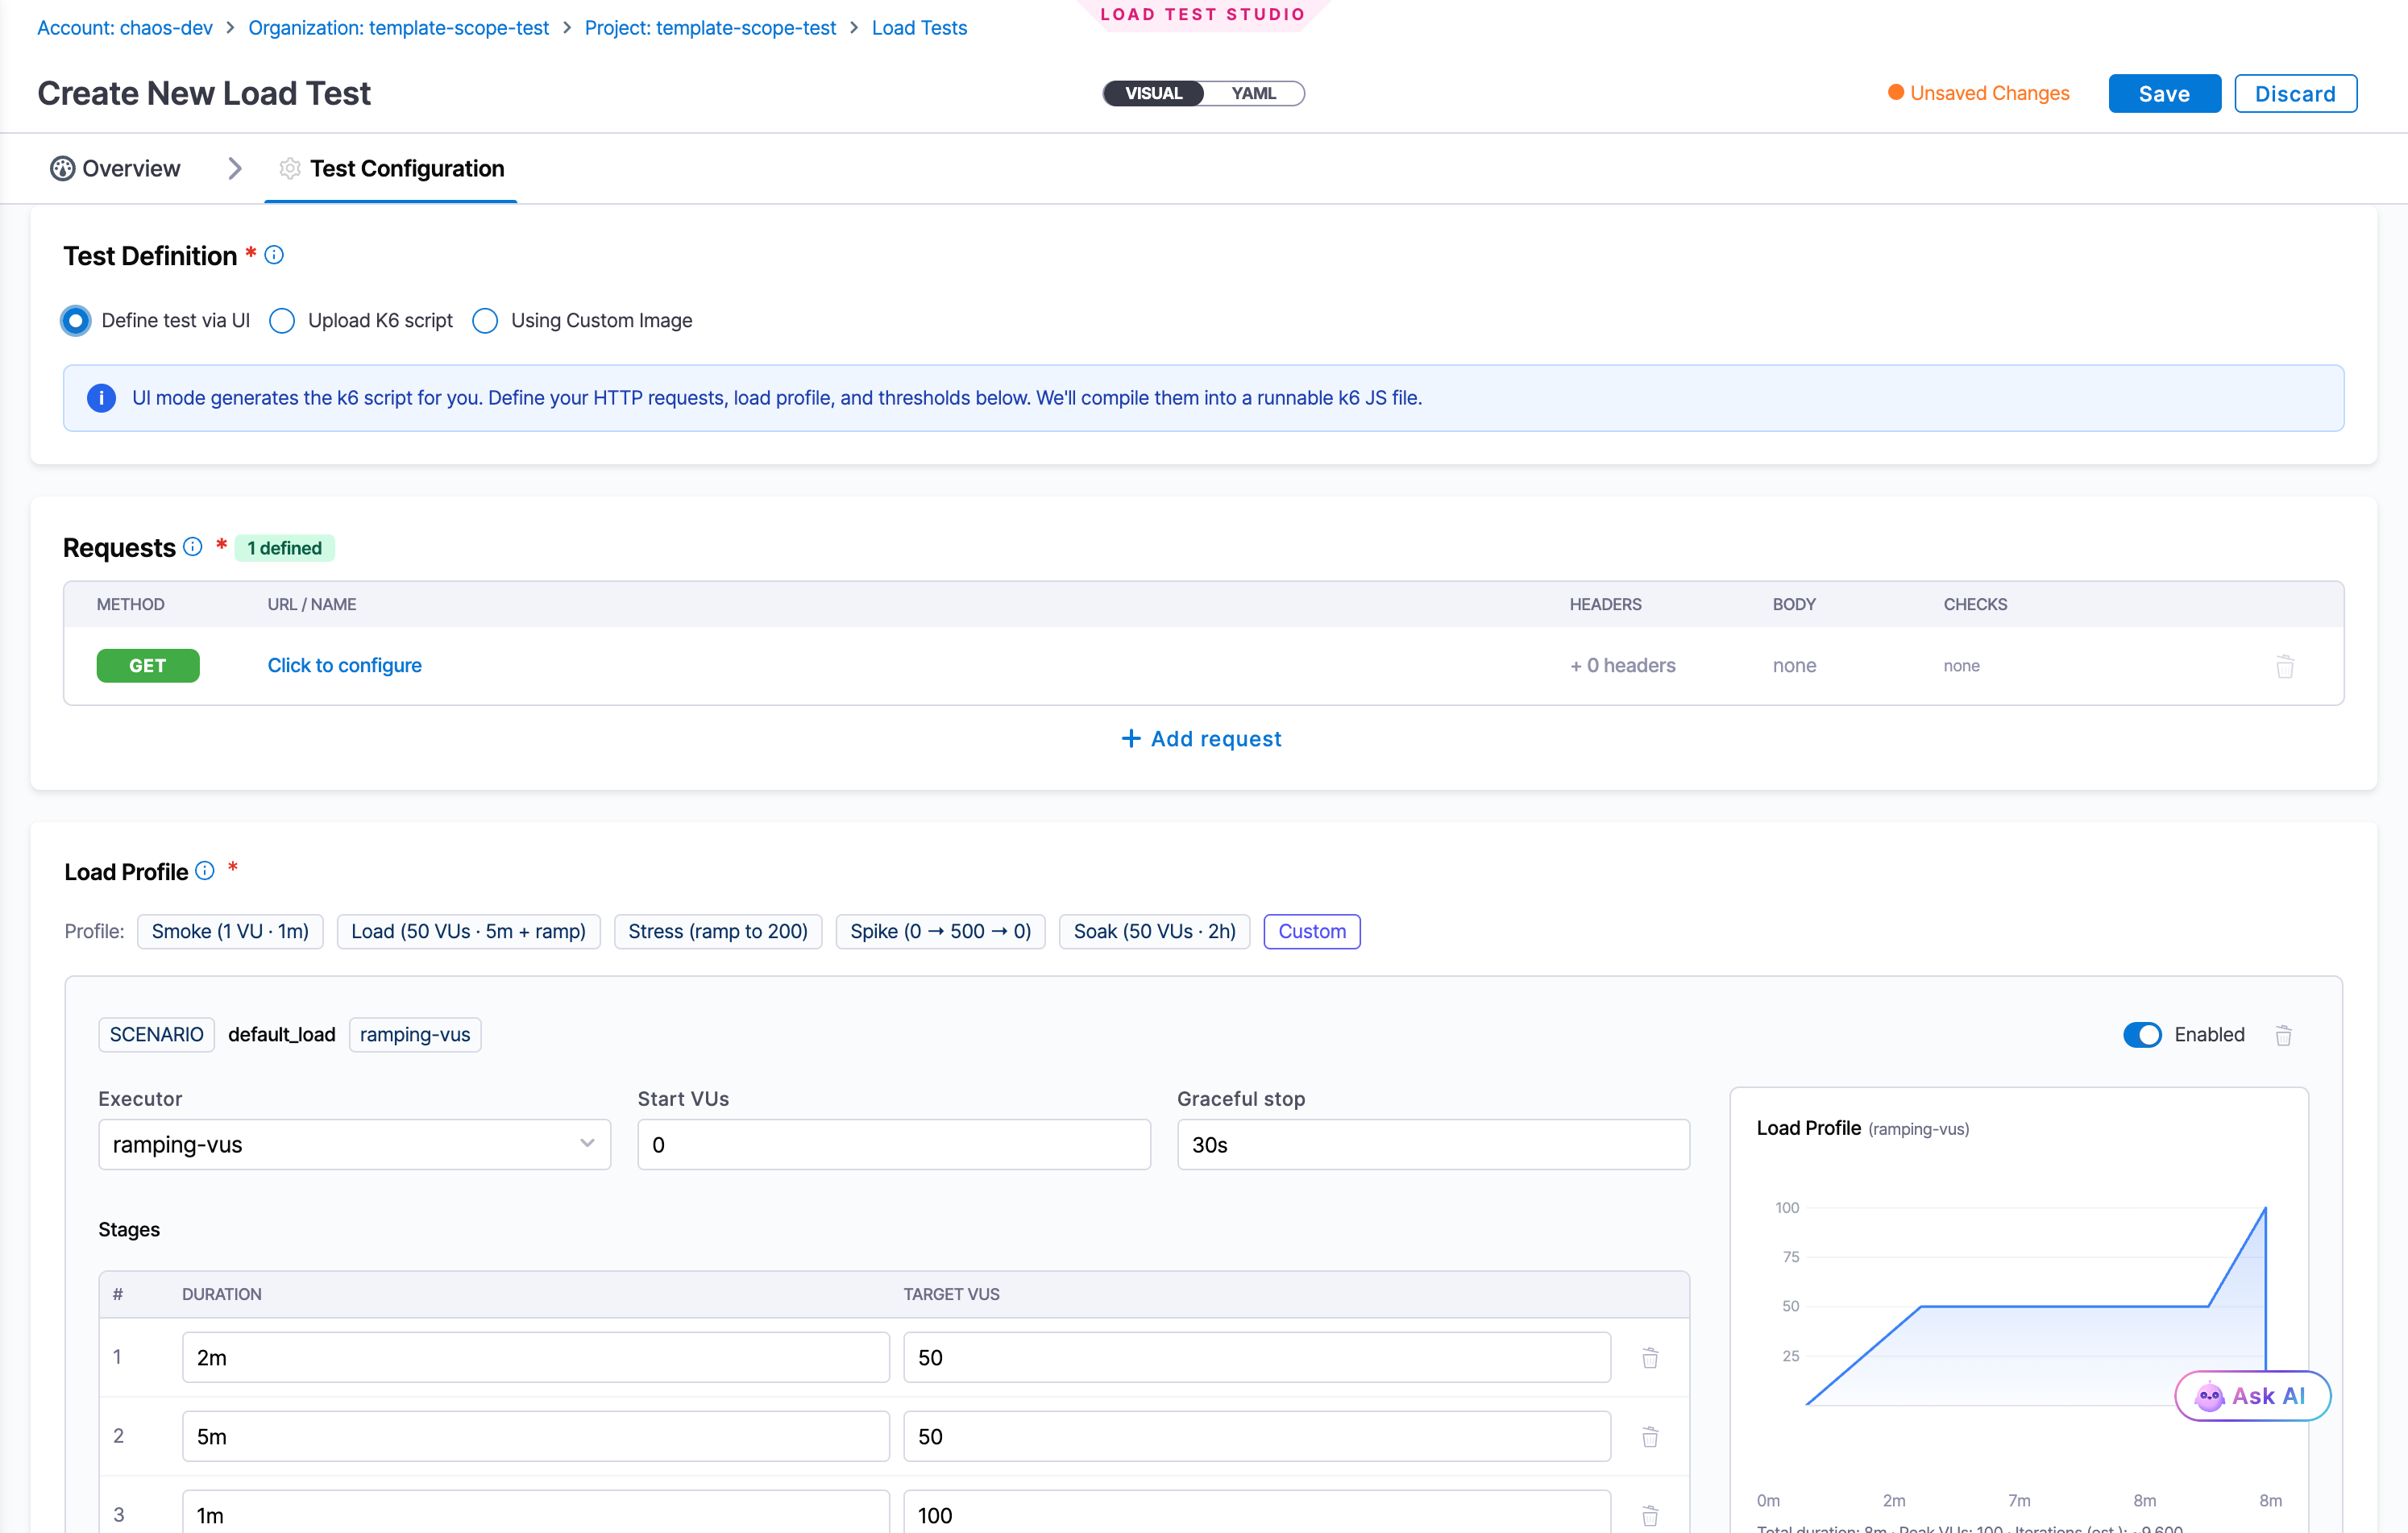Open the Executor ramping-vus dropdown
Screen dimensions: 2408x1533
(x=354, y=1144)
